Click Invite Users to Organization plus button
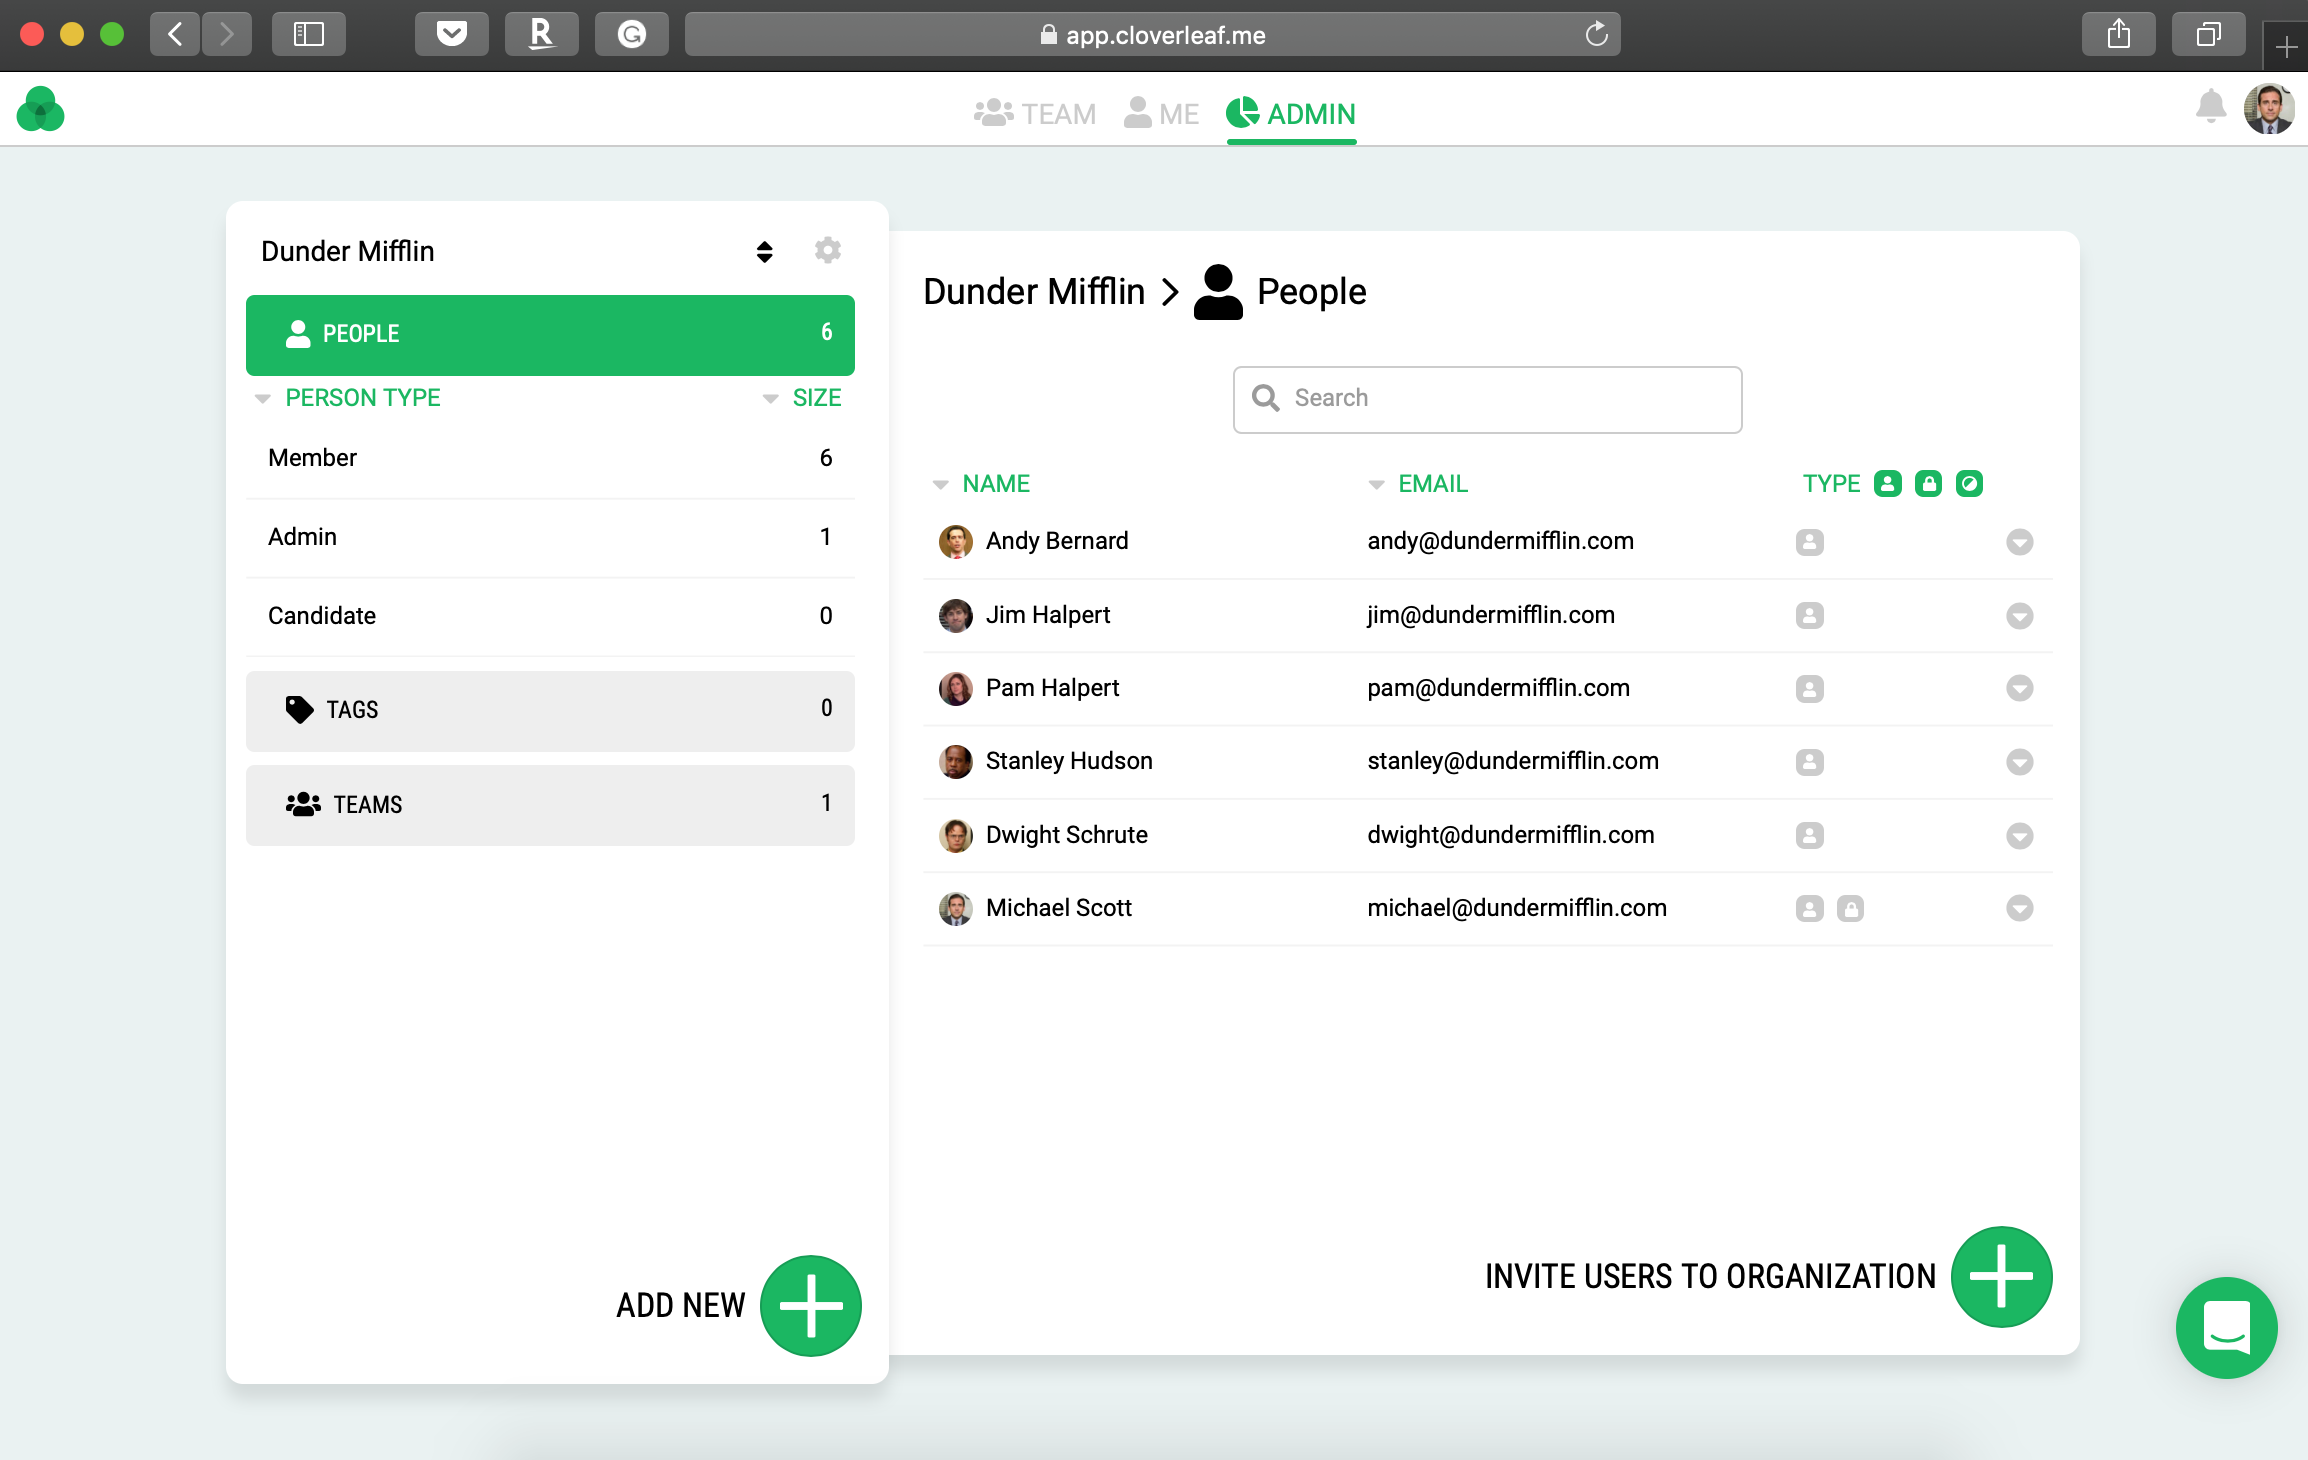 [2002, 1277]
